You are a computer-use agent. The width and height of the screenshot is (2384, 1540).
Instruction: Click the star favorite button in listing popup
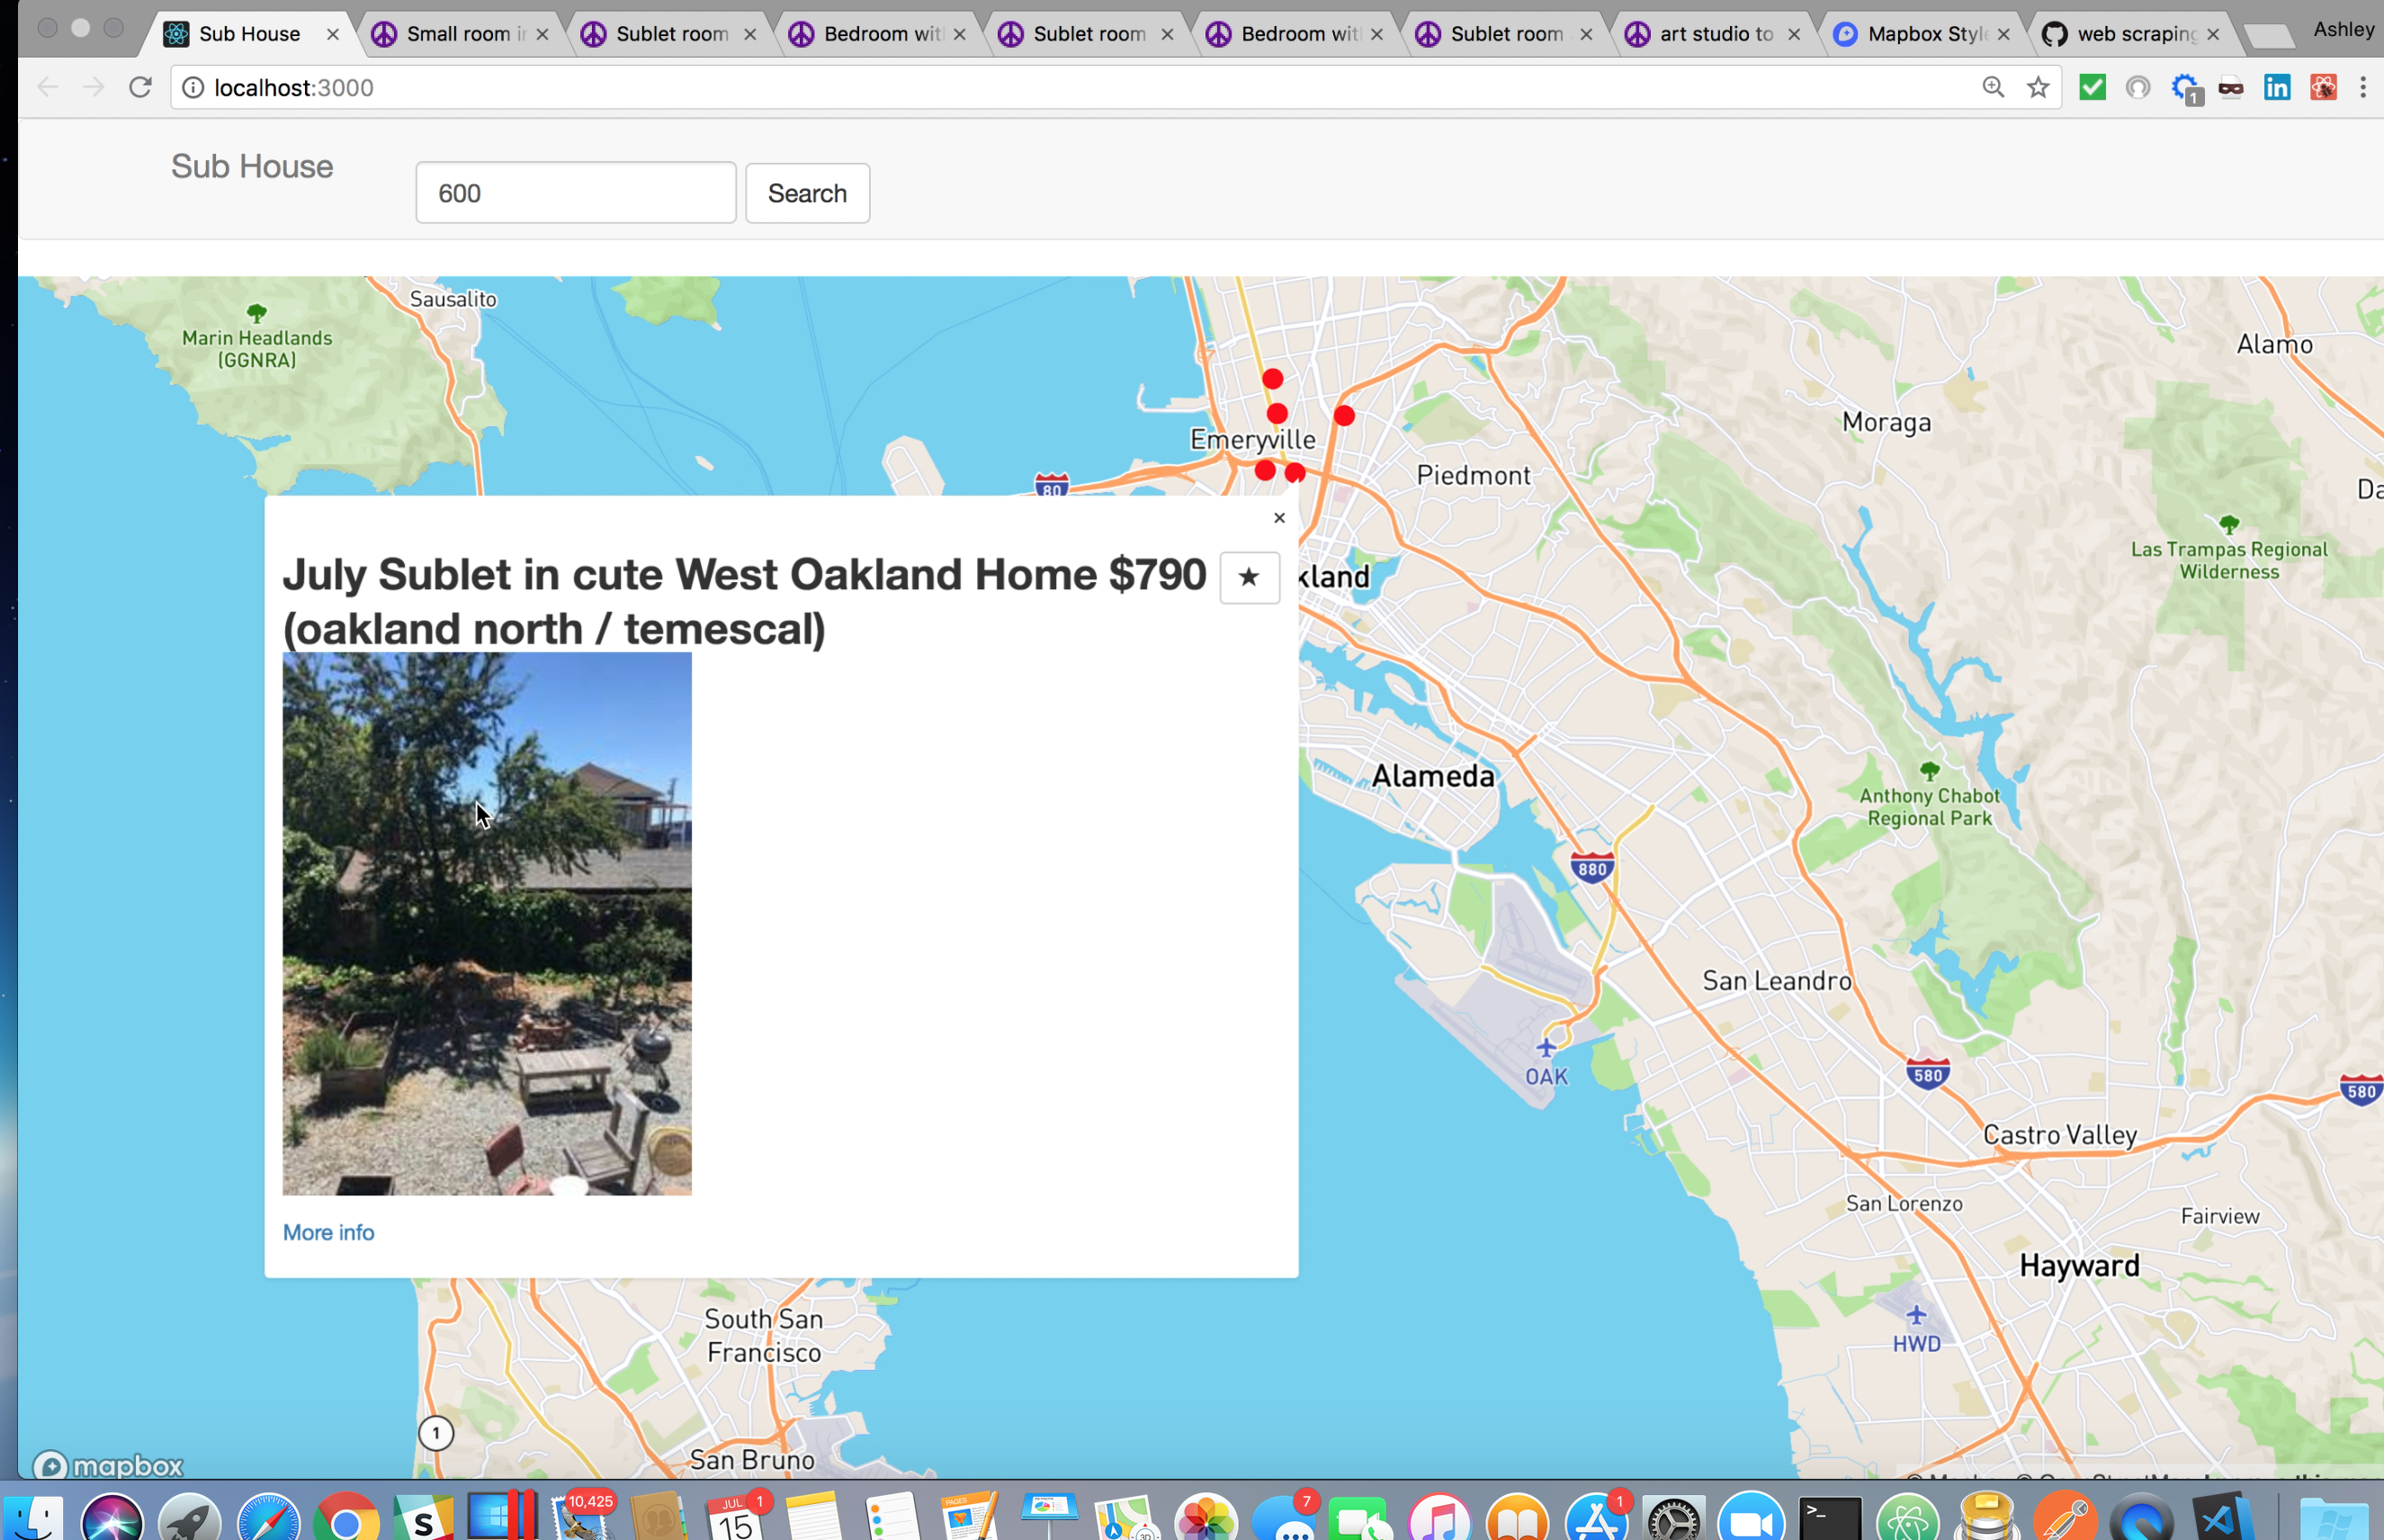click(x=1249, y=577)
